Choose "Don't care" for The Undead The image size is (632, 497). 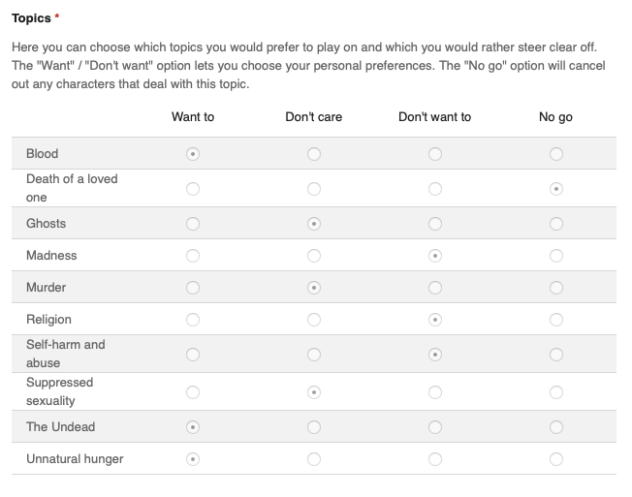pyautogui.click(x=314, y=426)
